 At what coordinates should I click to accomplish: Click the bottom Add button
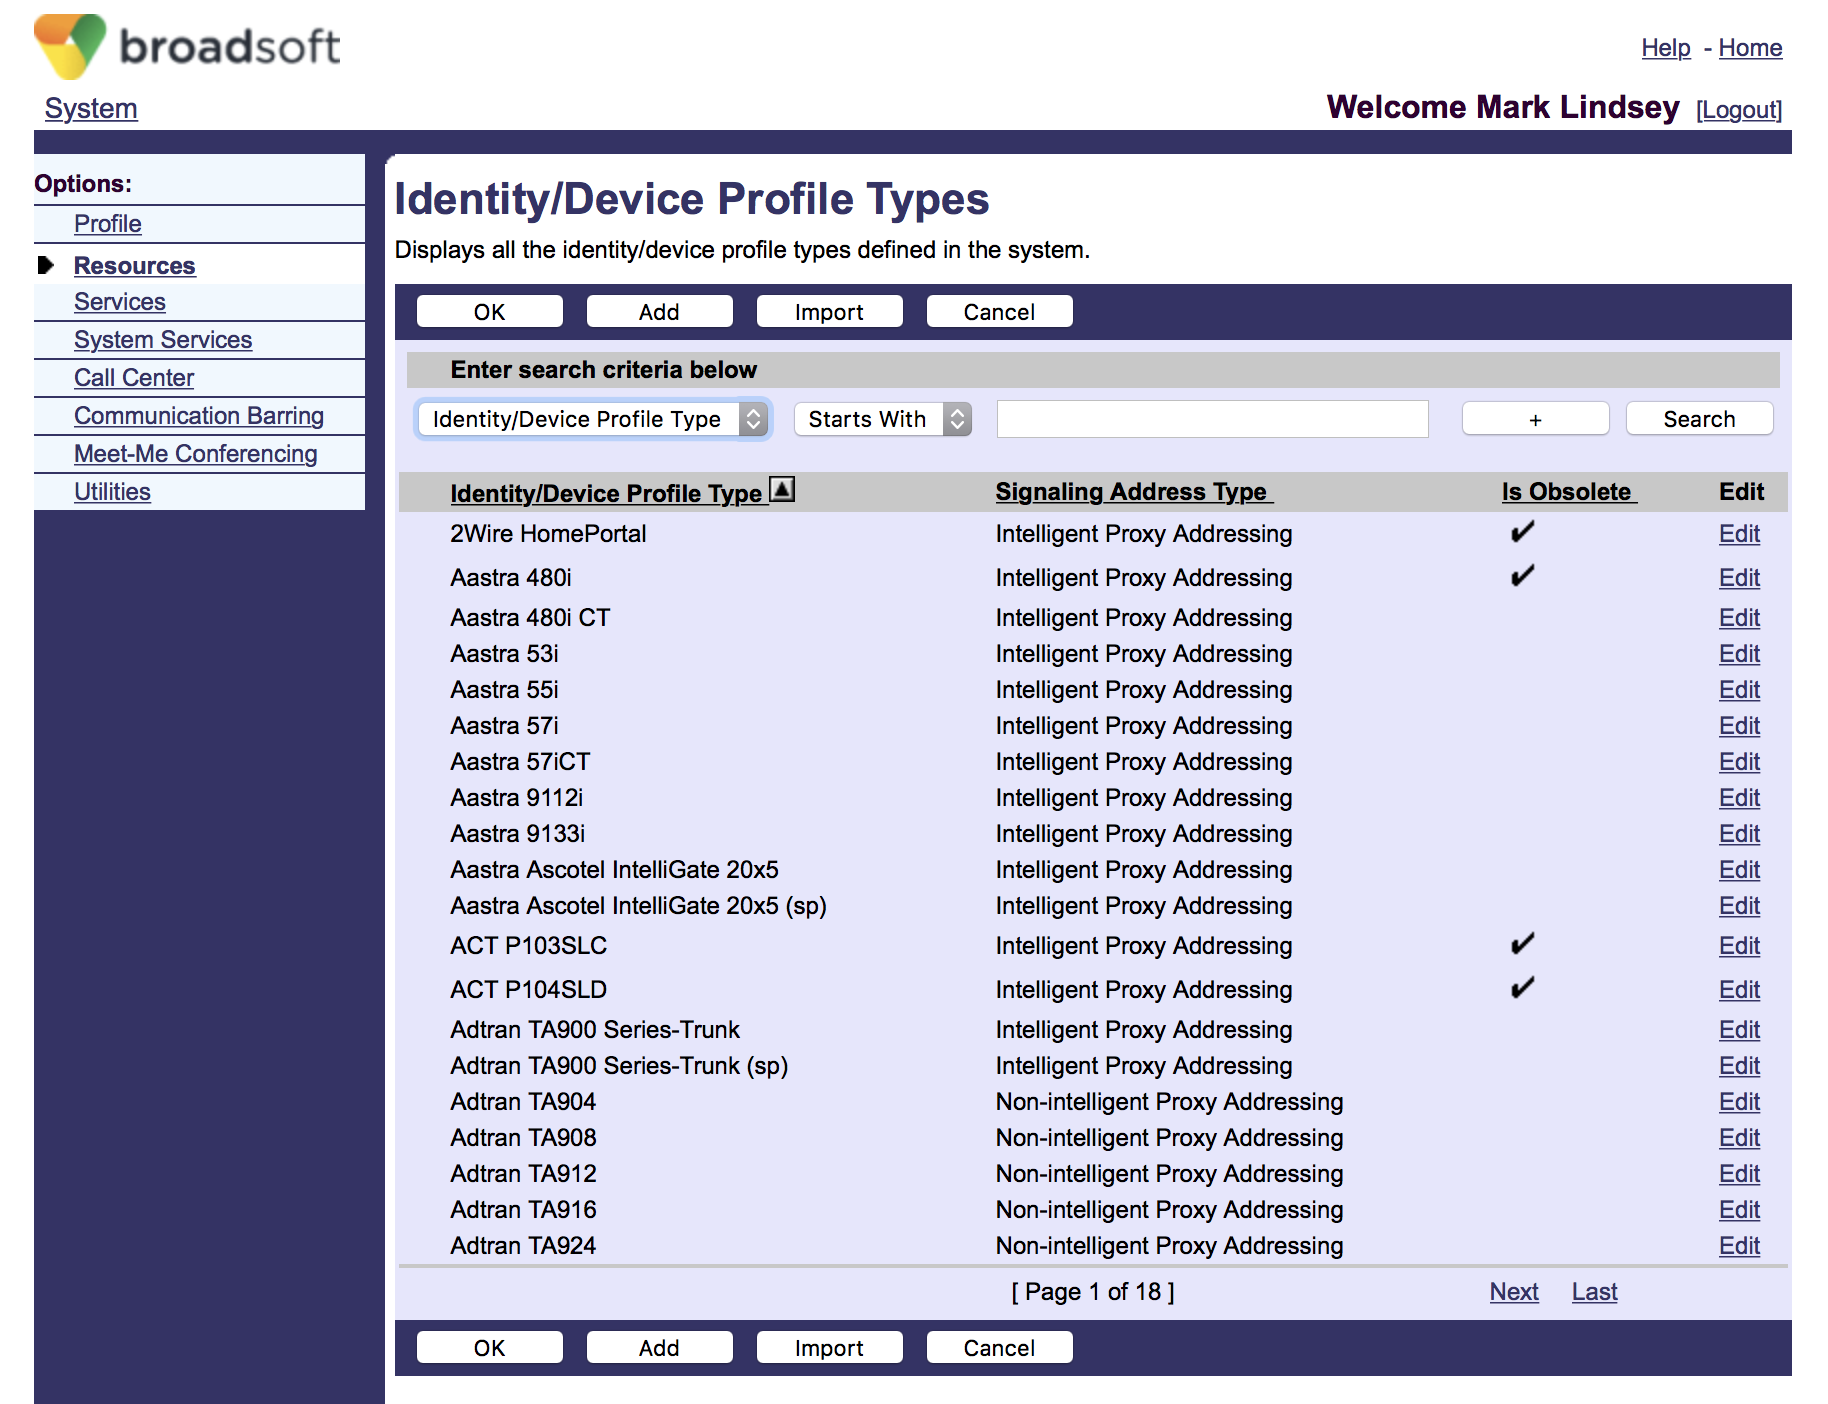click(x=659, y=1348)
